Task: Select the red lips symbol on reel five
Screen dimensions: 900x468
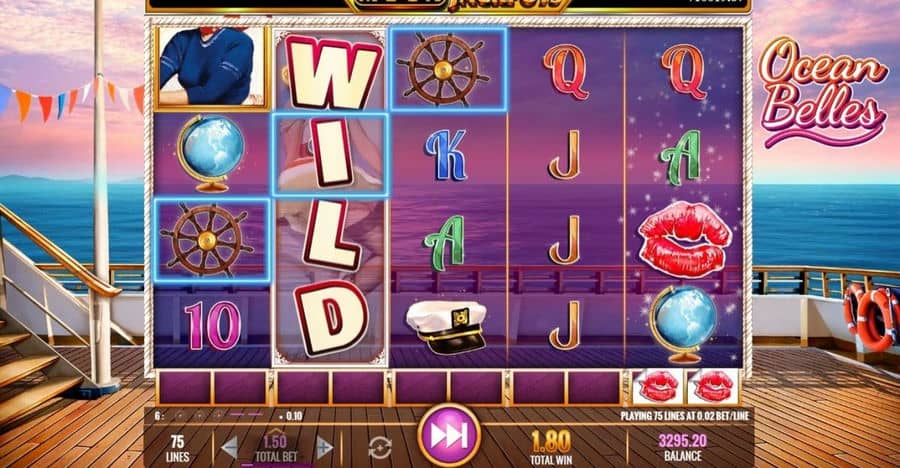Action: pyautogui.click(x=684, y=239)
